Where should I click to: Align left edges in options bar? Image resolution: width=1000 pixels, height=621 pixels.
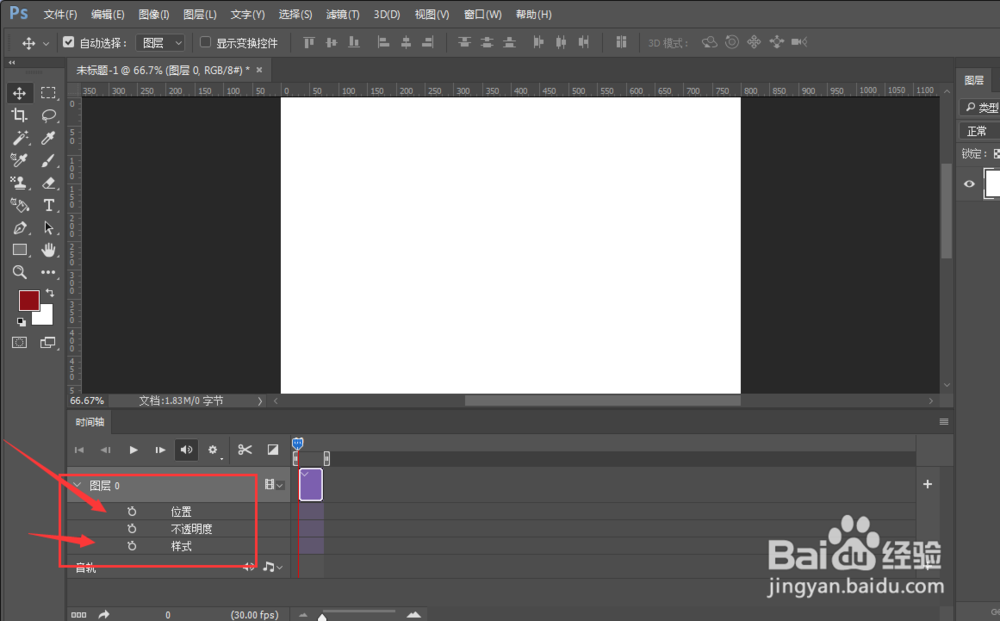[383, 43]
